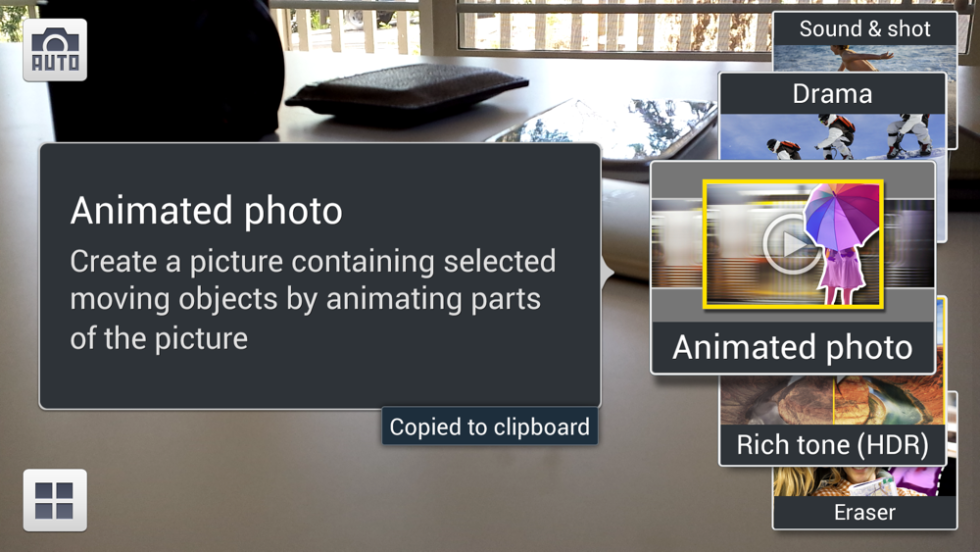Tap the description panel's pointer arrow
Screen dimensions: 980x552
click(607, 273)
